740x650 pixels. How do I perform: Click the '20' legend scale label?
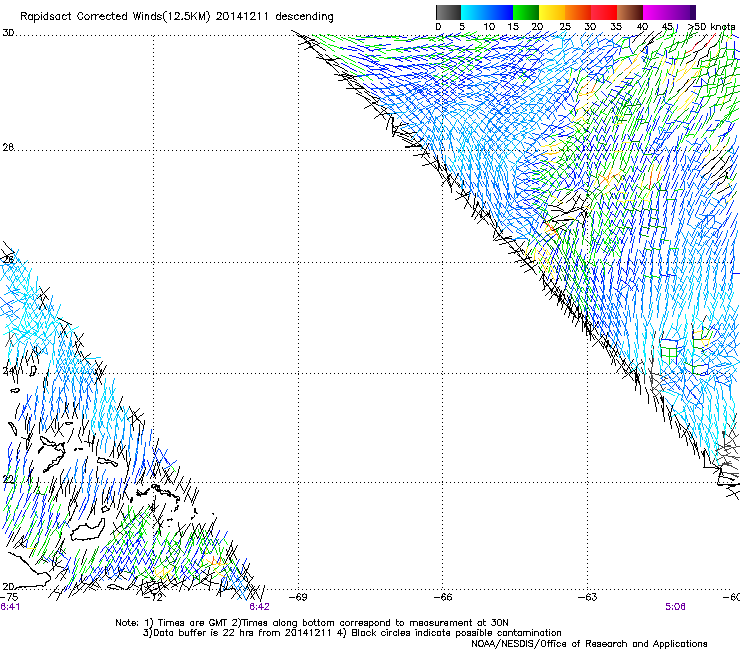coord(537,27)
